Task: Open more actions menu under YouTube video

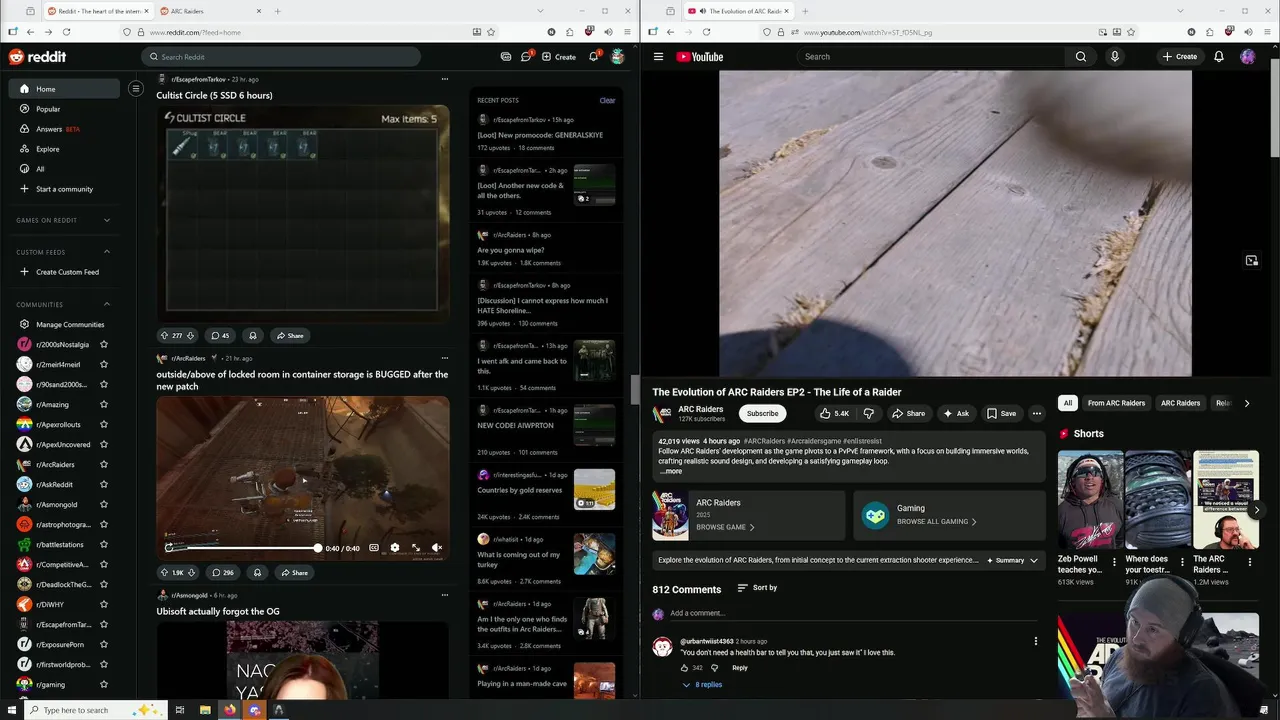Action: [x=1037, y=413]
